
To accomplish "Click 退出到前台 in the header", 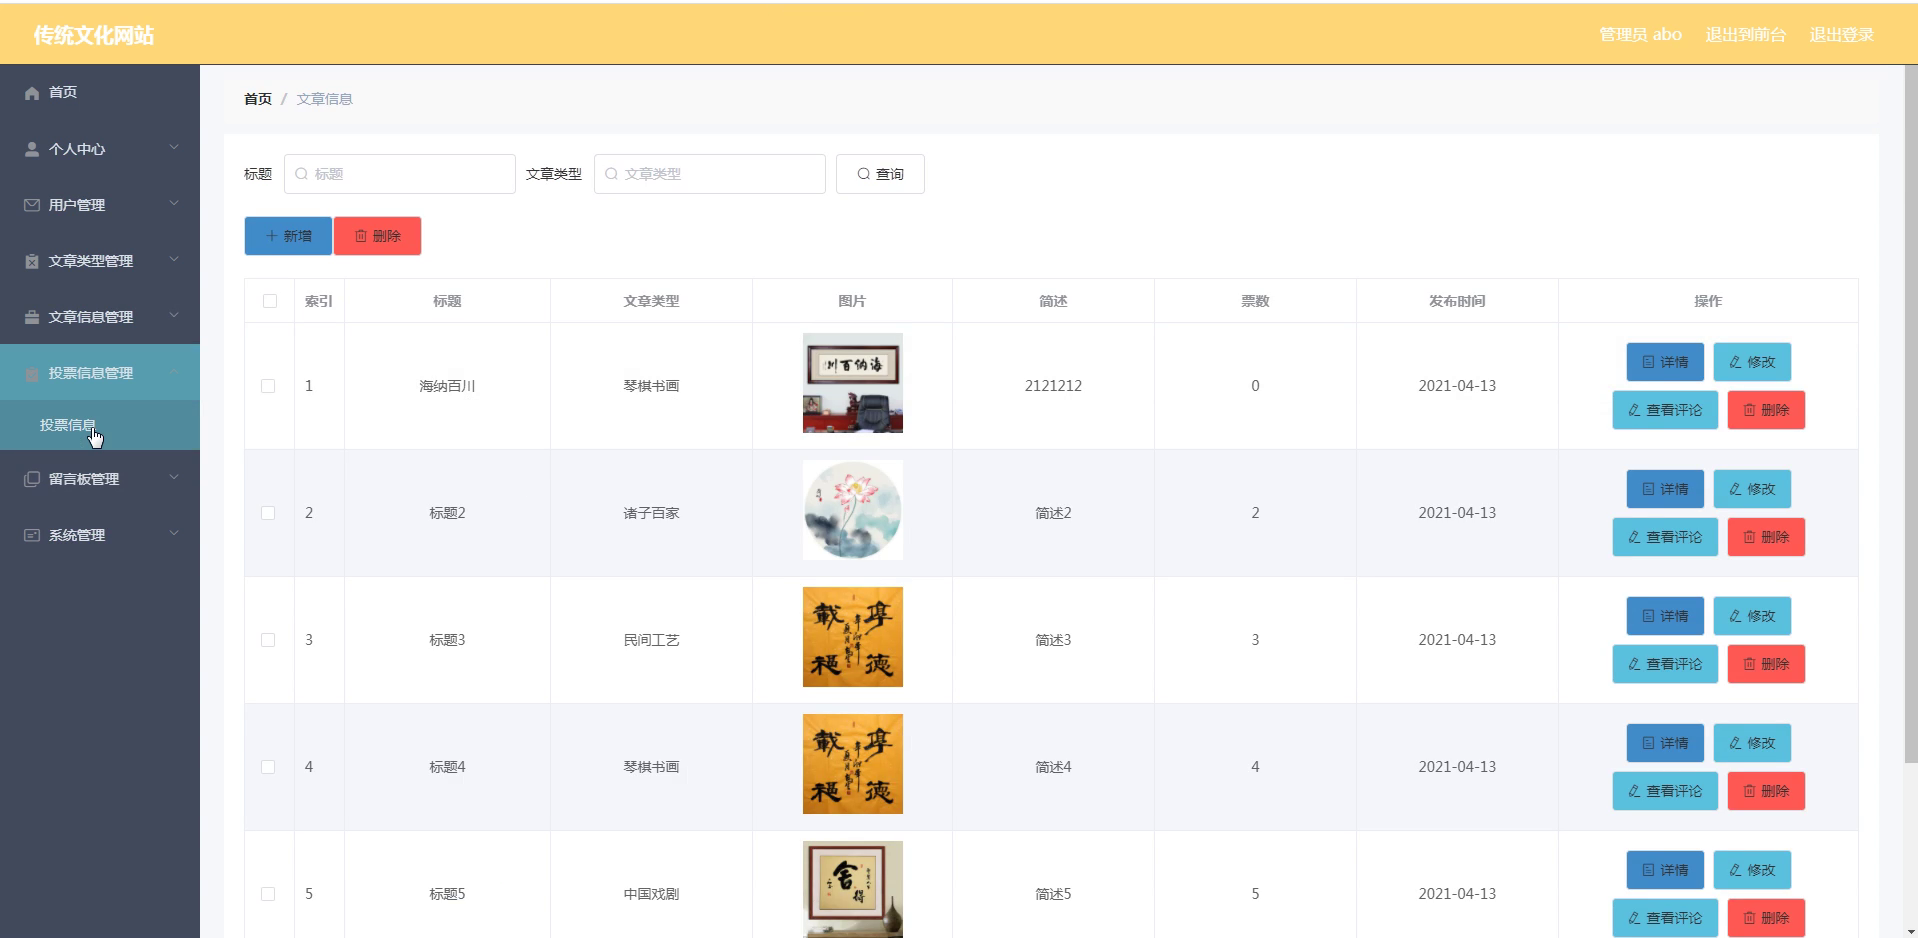I will 1745,34.
